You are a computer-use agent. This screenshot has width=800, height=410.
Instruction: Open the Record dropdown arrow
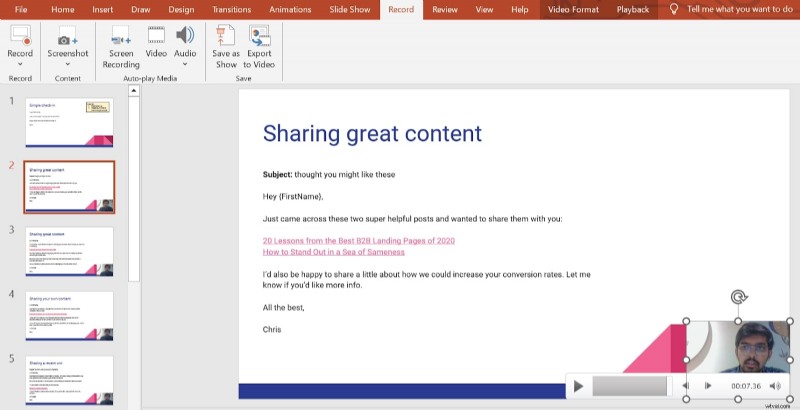coord(20,64)
